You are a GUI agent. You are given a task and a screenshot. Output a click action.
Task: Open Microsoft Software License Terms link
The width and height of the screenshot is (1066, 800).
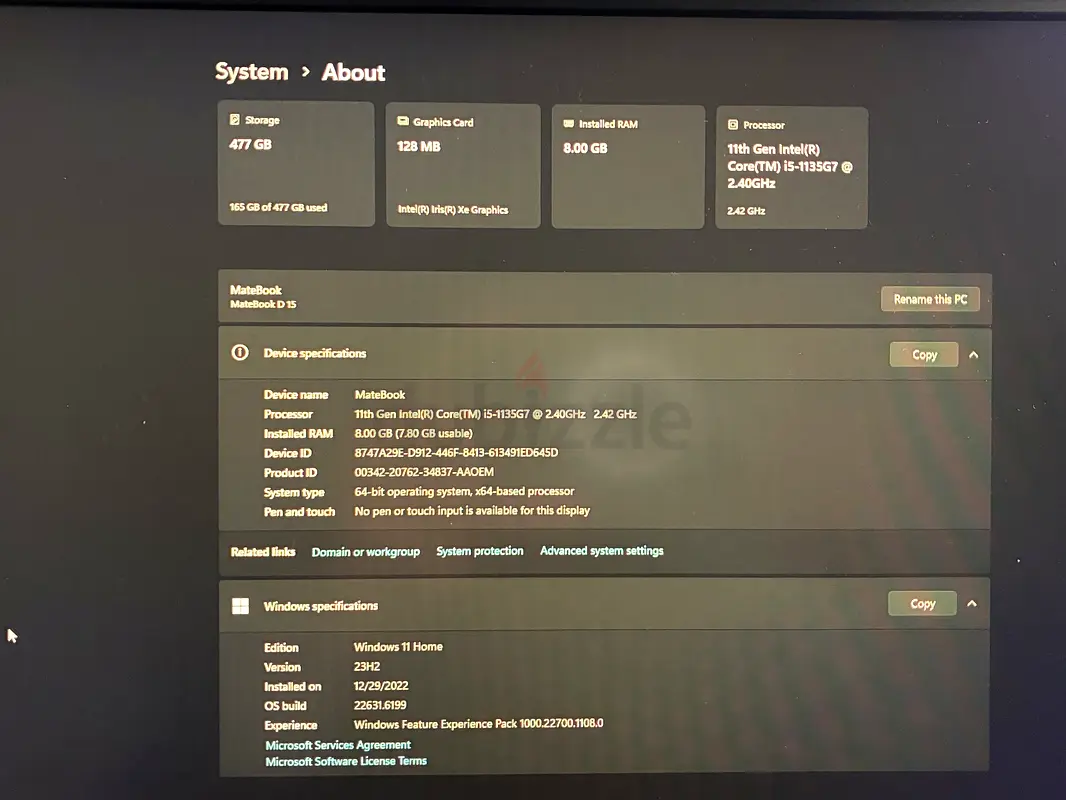tap(346, 761)
